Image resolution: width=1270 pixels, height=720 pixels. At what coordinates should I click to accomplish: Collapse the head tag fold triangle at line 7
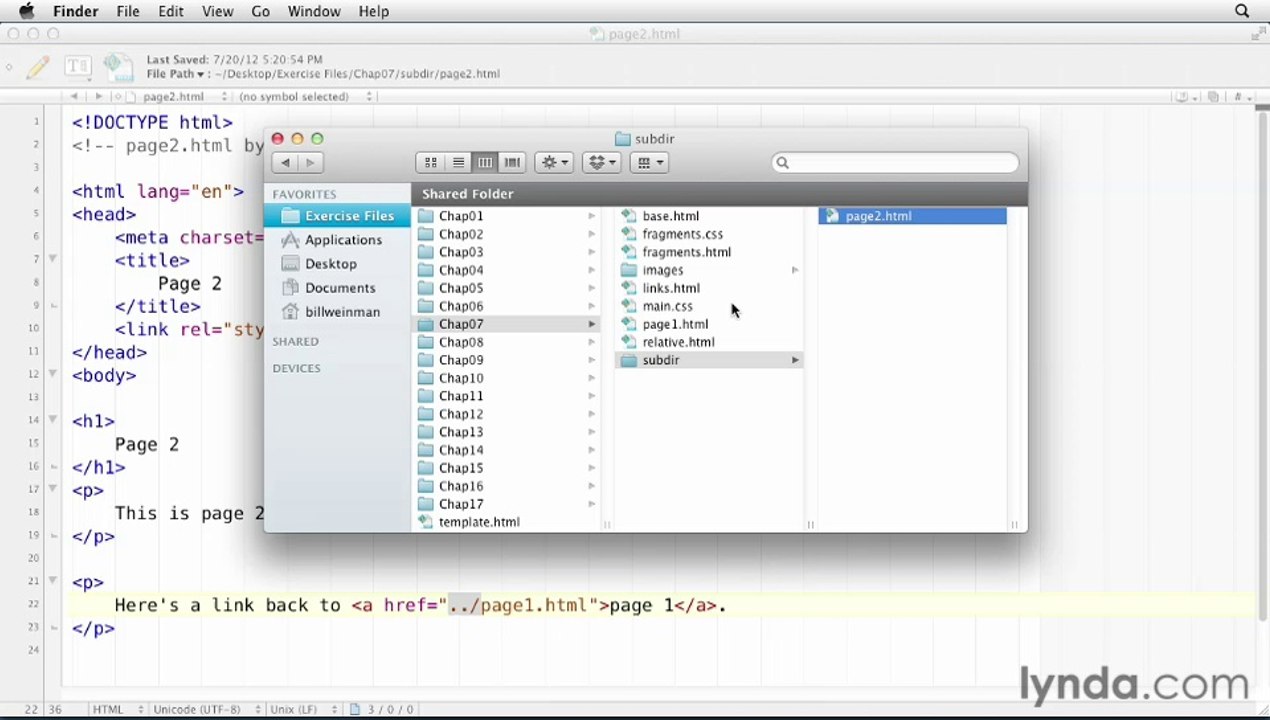(52, 259)
